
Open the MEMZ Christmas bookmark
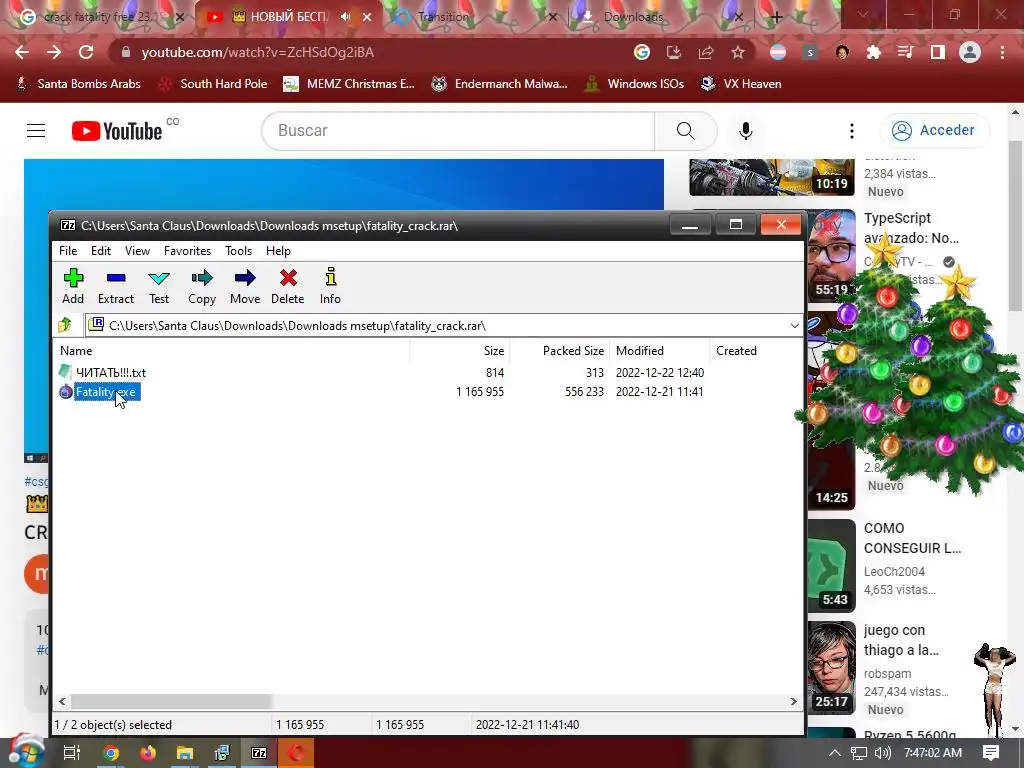349,84
